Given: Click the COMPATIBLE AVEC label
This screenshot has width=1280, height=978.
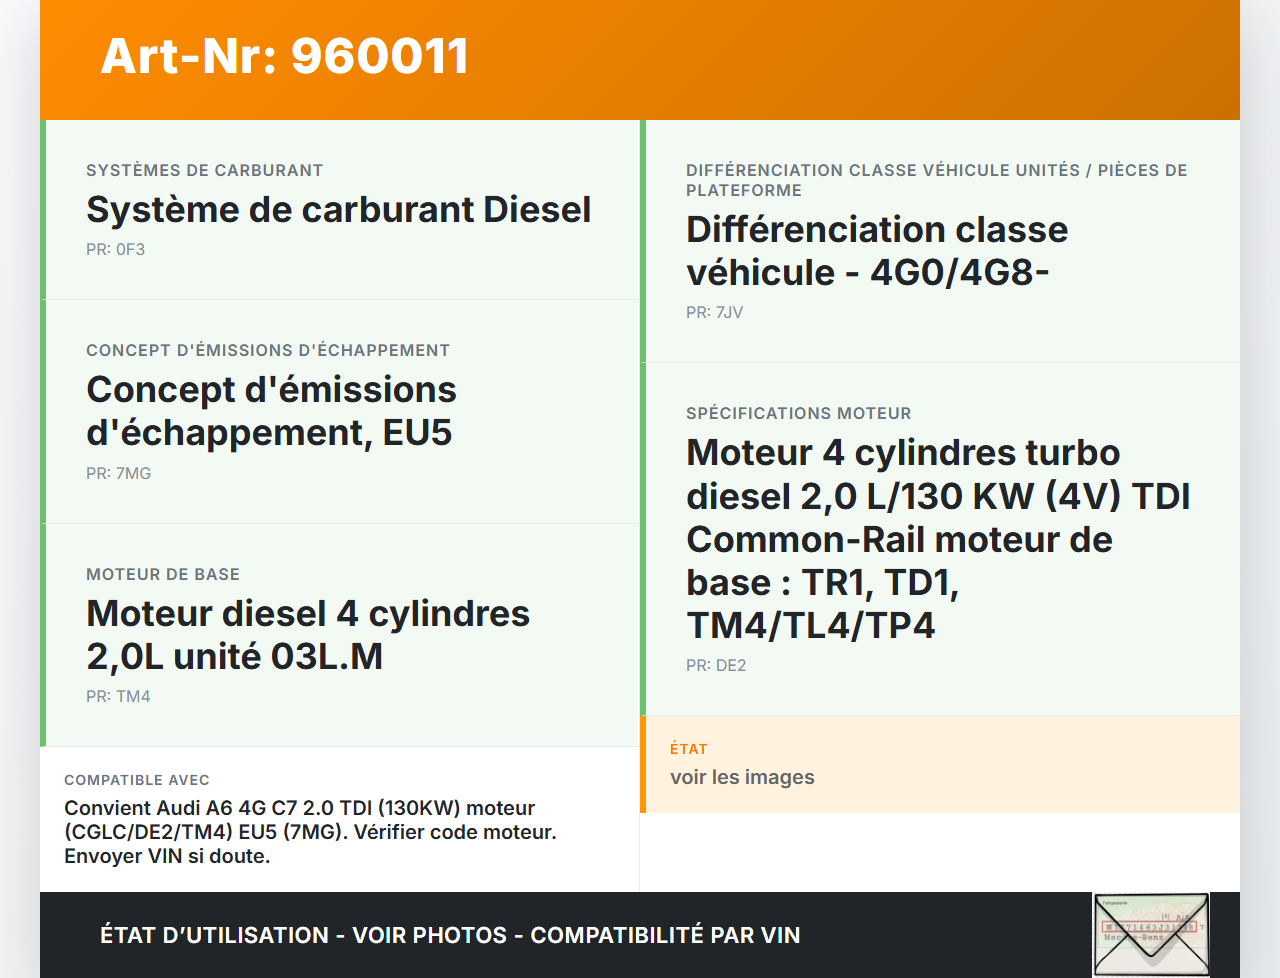Looking at the screenshot, I should [137, 780].
